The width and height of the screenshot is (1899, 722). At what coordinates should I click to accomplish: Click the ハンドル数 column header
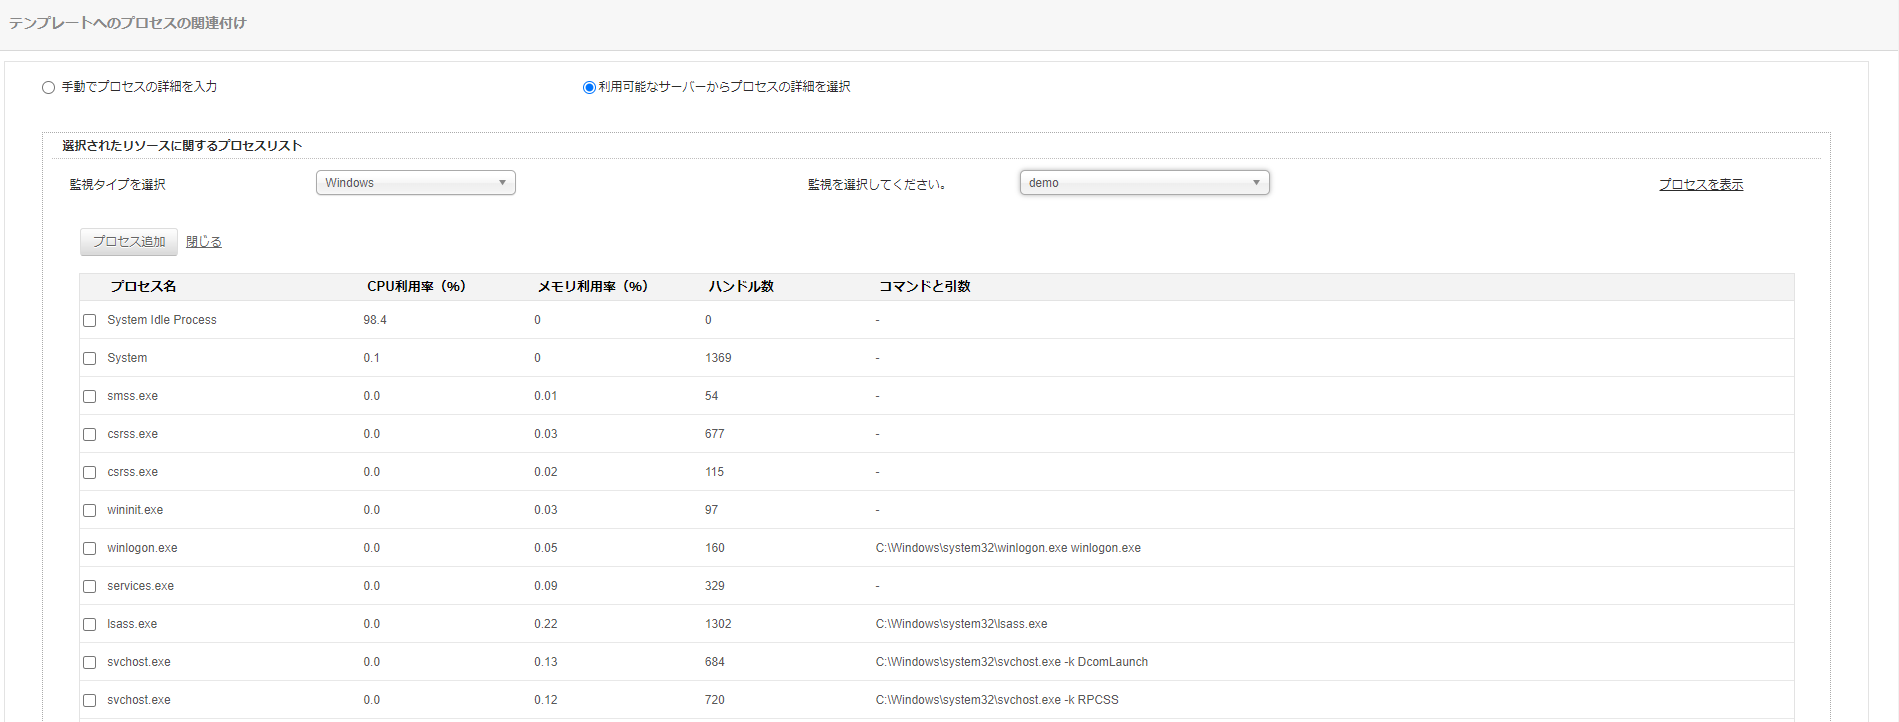[741, 287]
